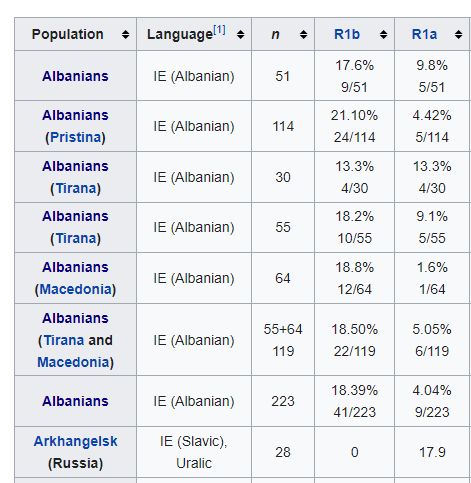Open Macedonia link in combined 119 row
Image resolution: width=471 pixels, height=483 pixels.
click(x=73, y=362)
